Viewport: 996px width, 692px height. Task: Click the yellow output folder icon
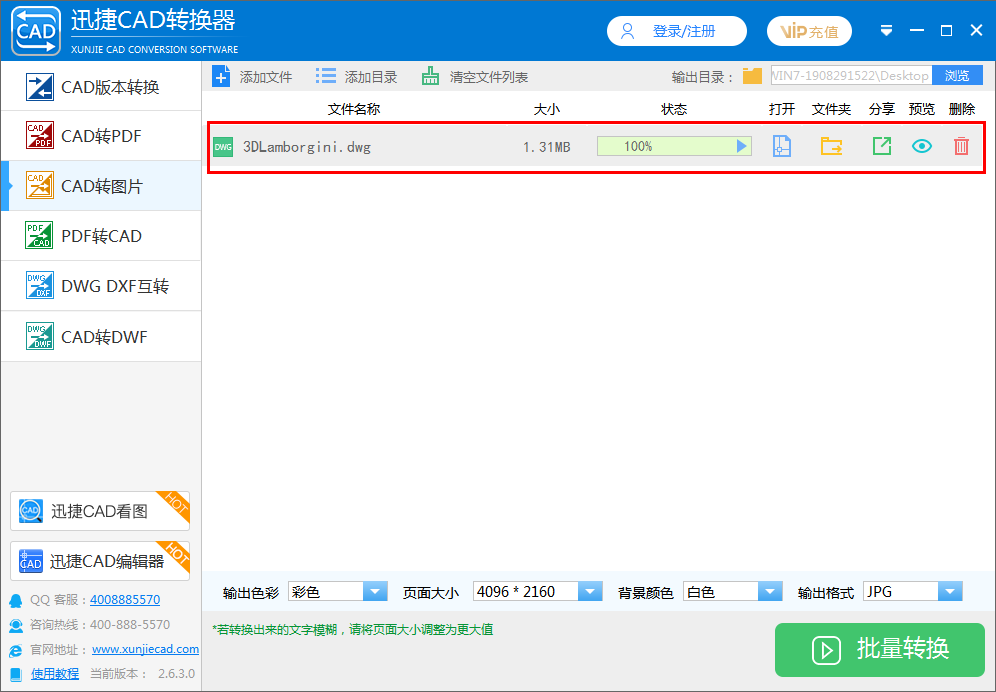[x=752, y=76]
